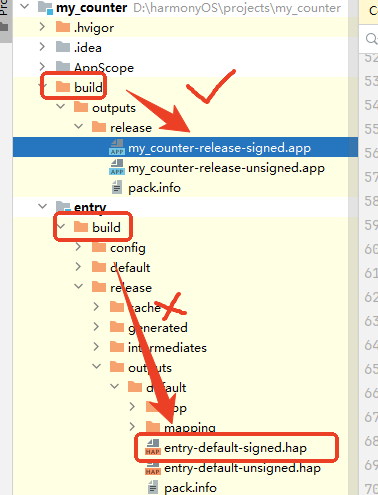Viewport: 378px width, 495px height.
Task: Select entry-default-unsigned.hap file
Action: click(x=242, y=468)
